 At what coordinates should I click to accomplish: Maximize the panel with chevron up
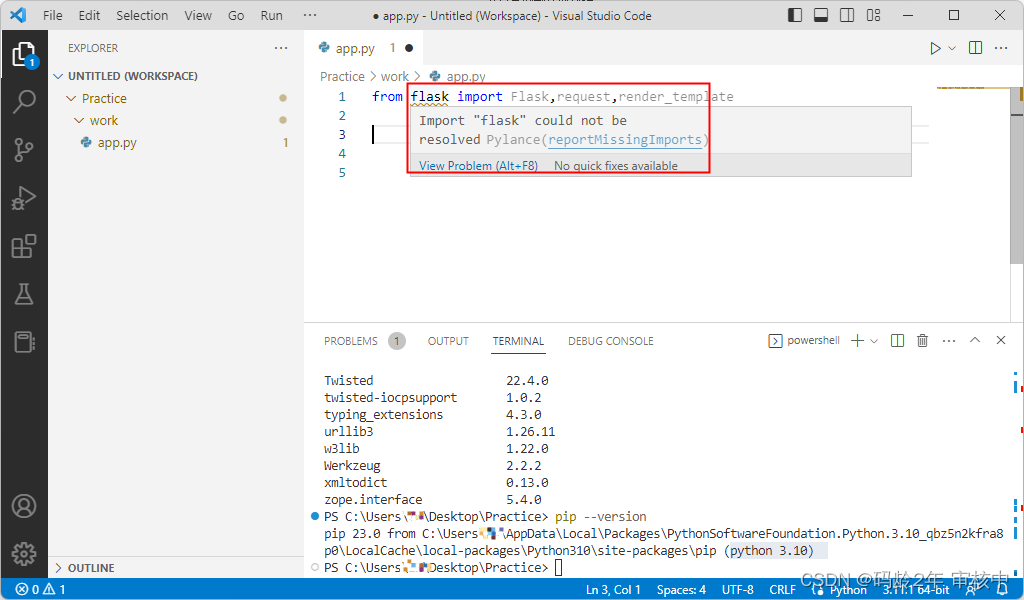pyautogui.click(x=975, y=340)
